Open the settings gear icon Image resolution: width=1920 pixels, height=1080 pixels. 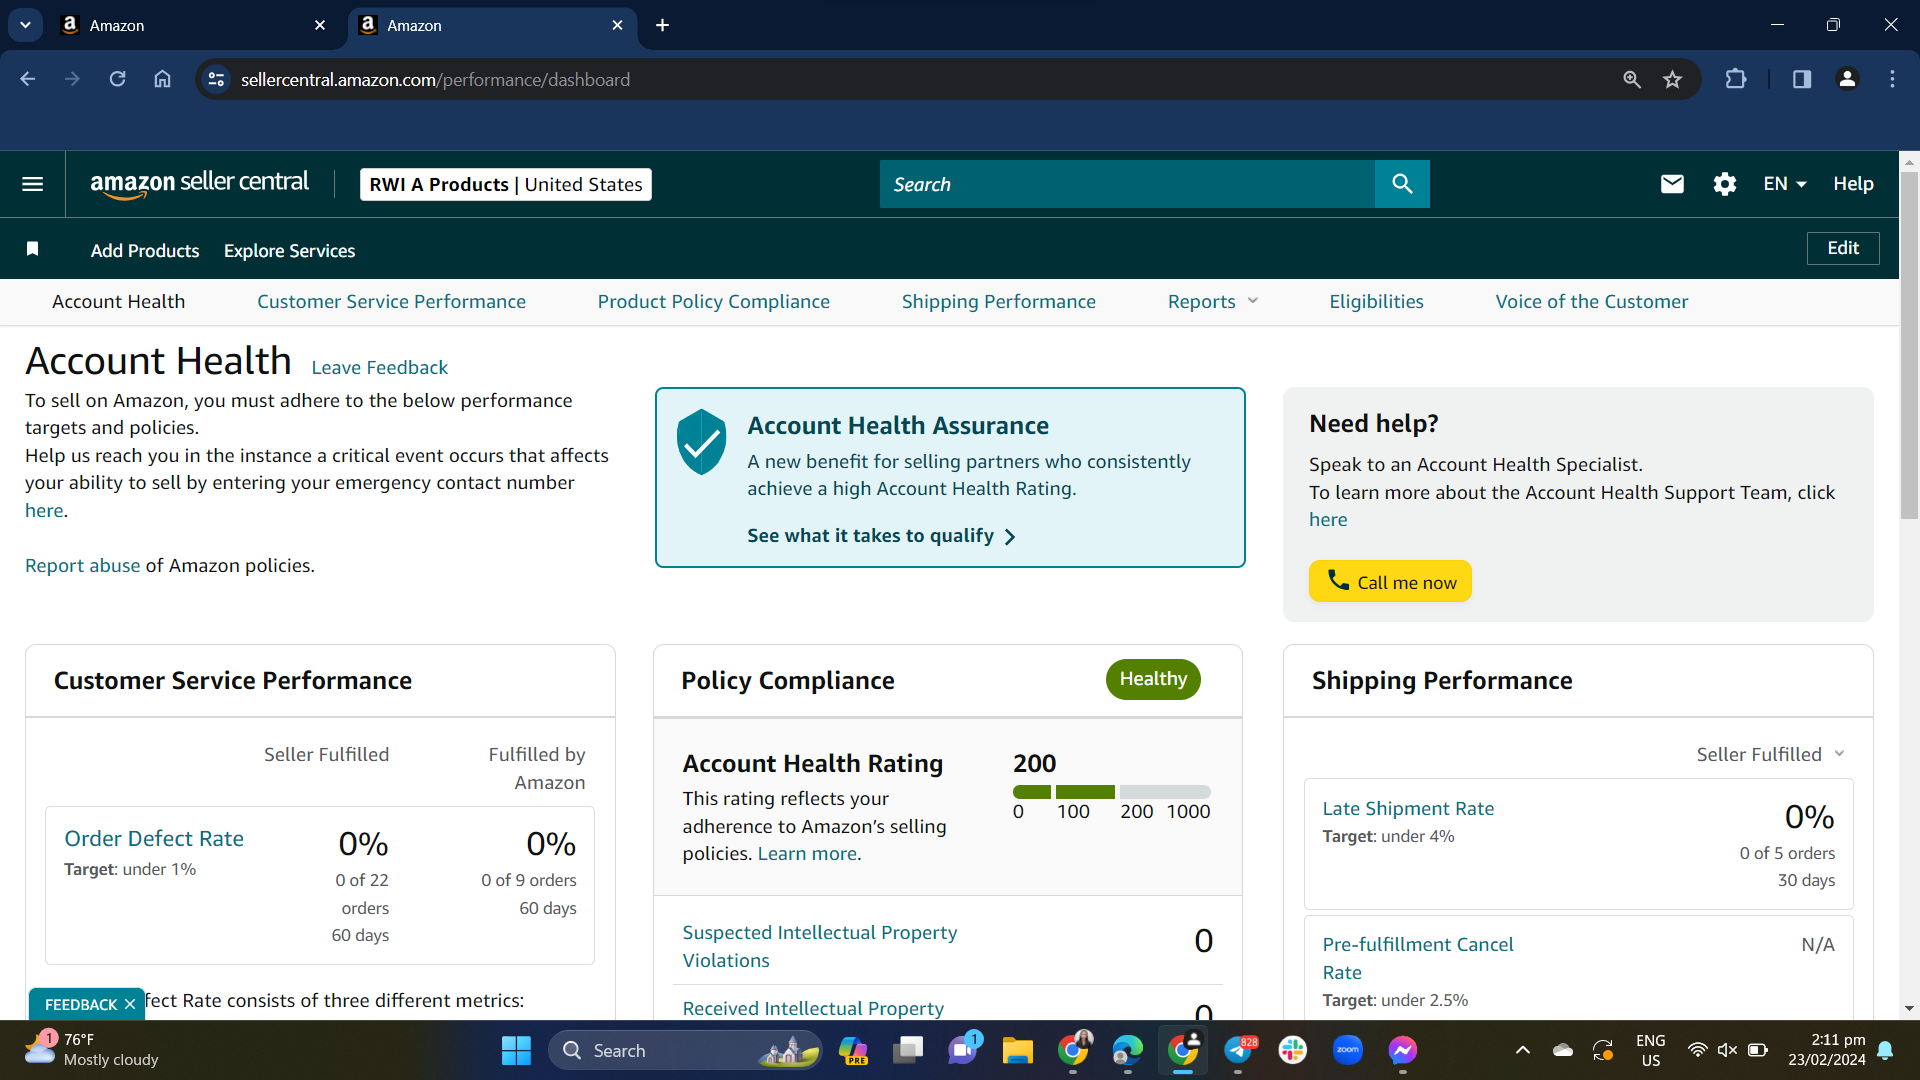tap(1724, 184)
